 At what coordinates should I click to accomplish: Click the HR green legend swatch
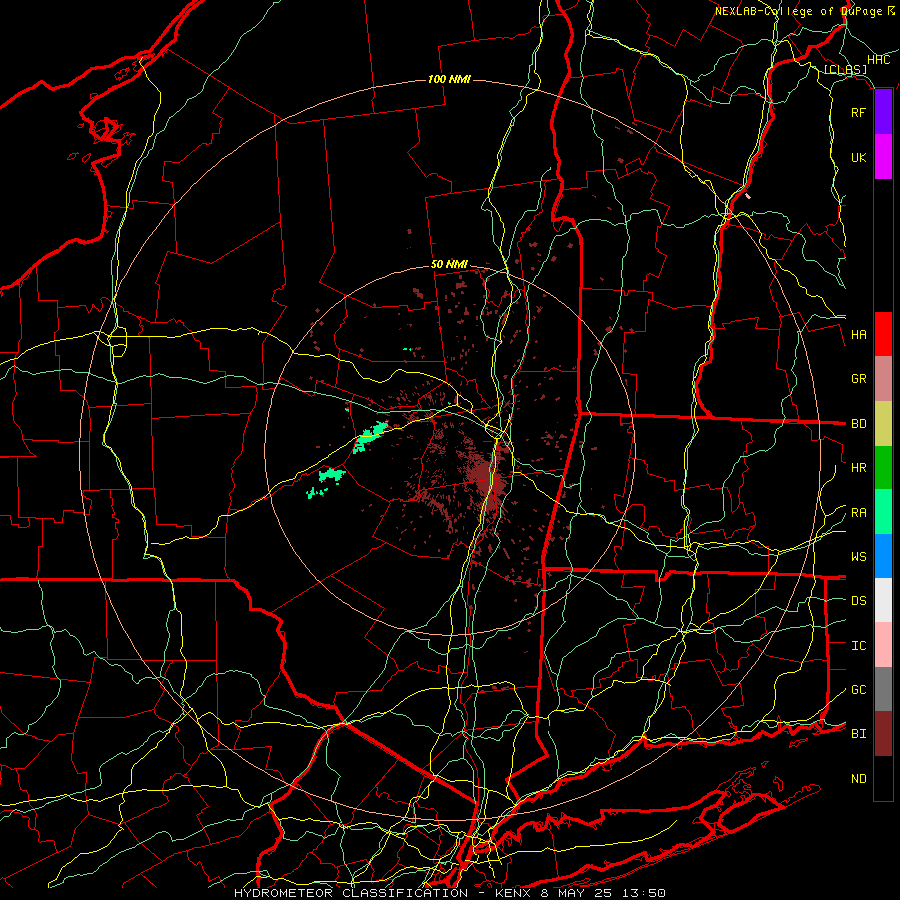(883, 467)
